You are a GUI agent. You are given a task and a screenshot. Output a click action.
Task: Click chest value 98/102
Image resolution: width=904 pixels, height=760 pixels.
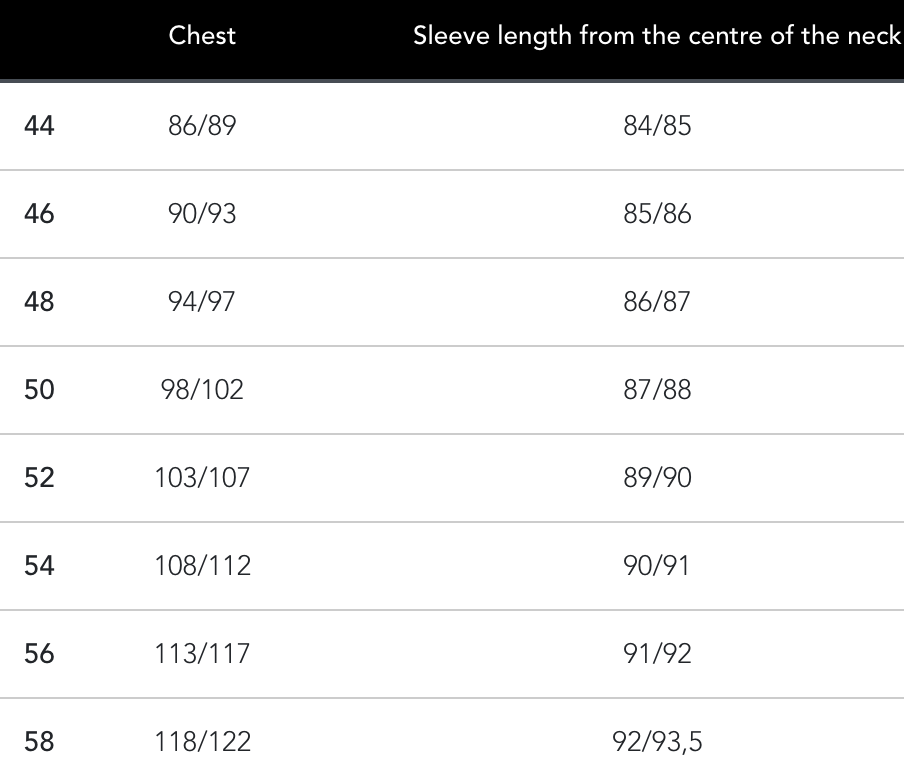click(x=202, y=390)
